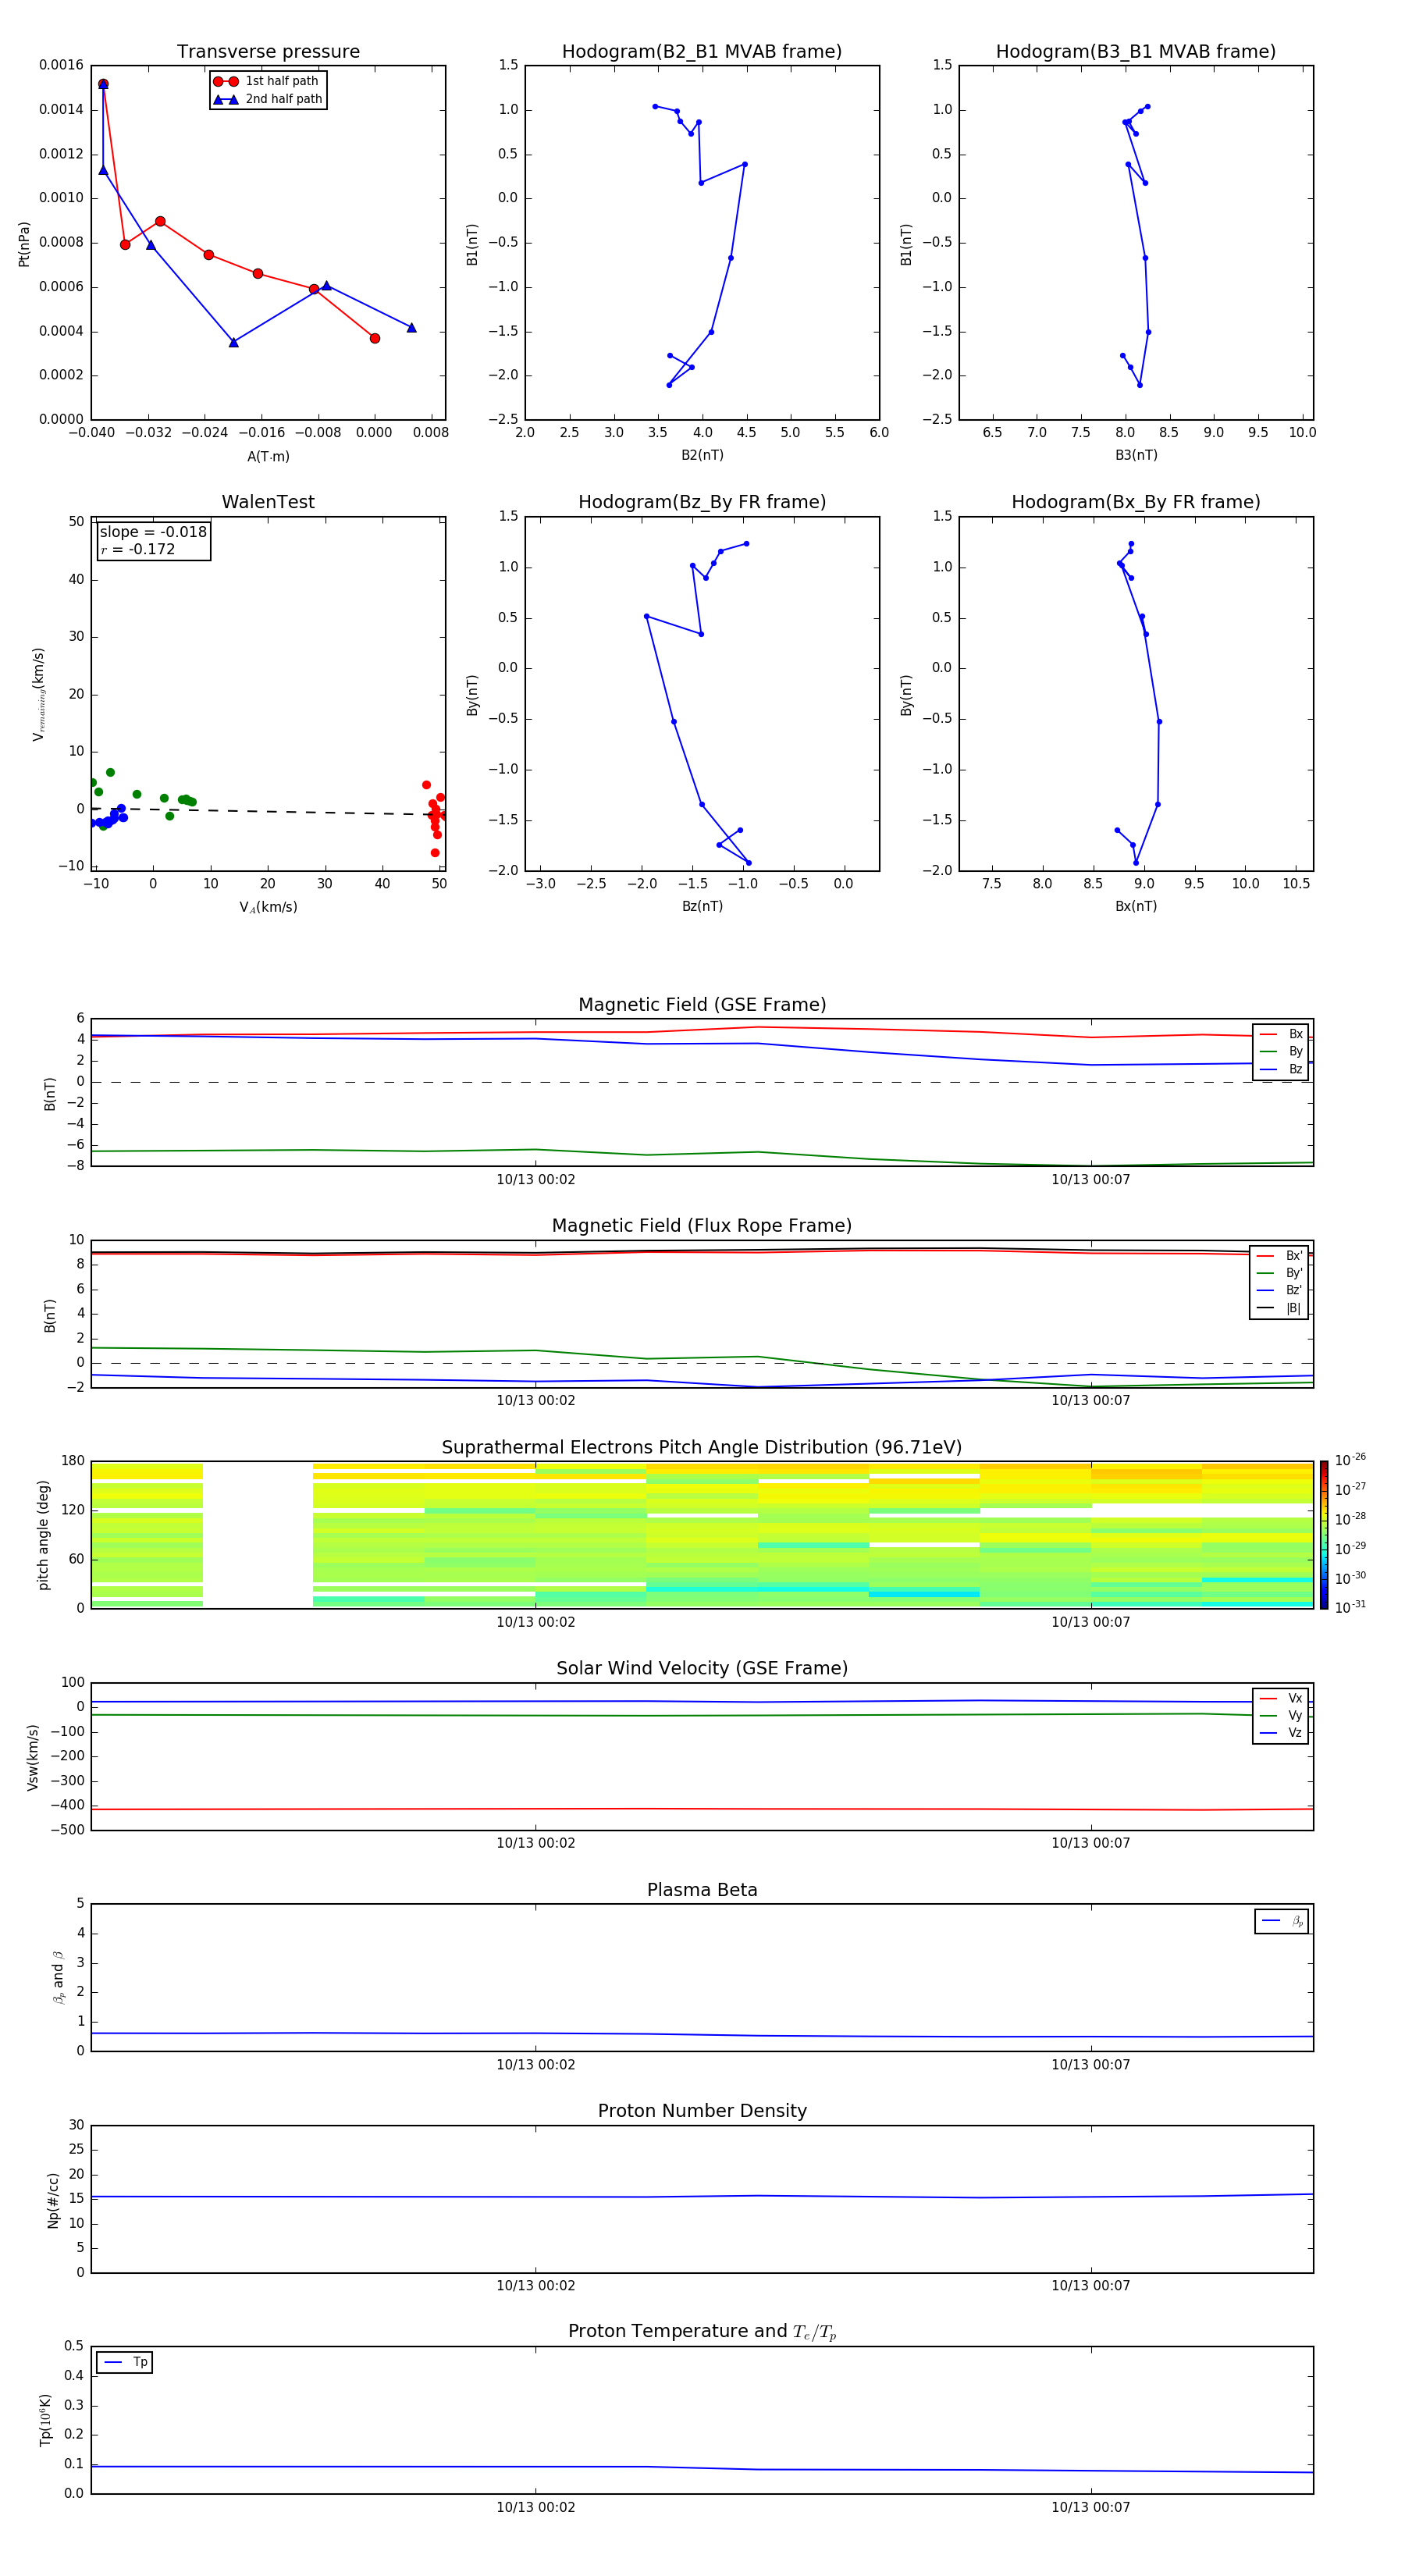Screen dimensions: 1405x2576
Task: Click the "B3(nT)" x-axis label
Action: click(1136, 455)
